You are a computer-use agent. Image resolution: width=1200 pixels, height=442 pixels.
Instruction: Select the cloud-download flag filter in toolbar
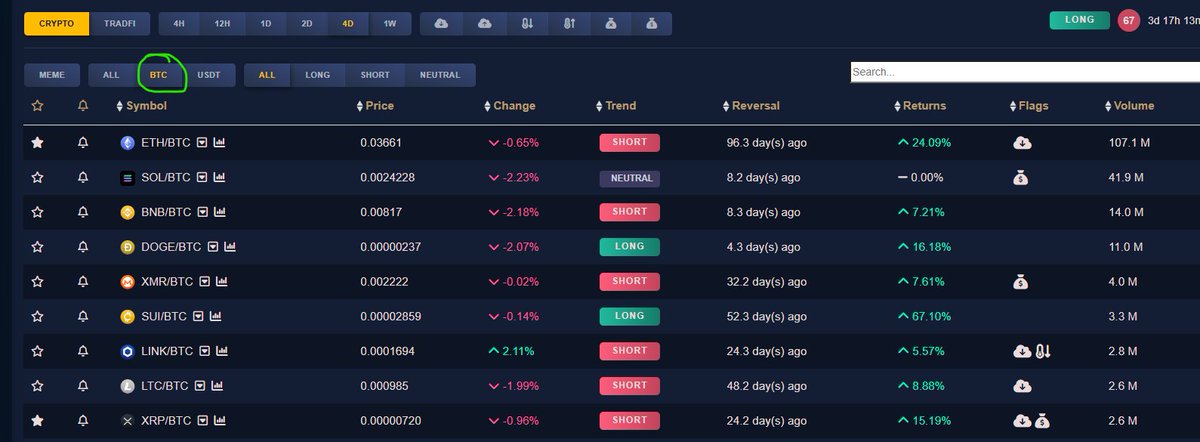(442, 24)
